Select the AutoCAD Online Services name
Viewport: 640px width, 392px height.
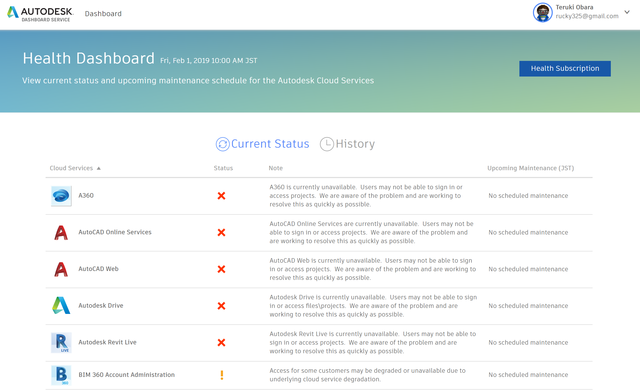point(115,232)
